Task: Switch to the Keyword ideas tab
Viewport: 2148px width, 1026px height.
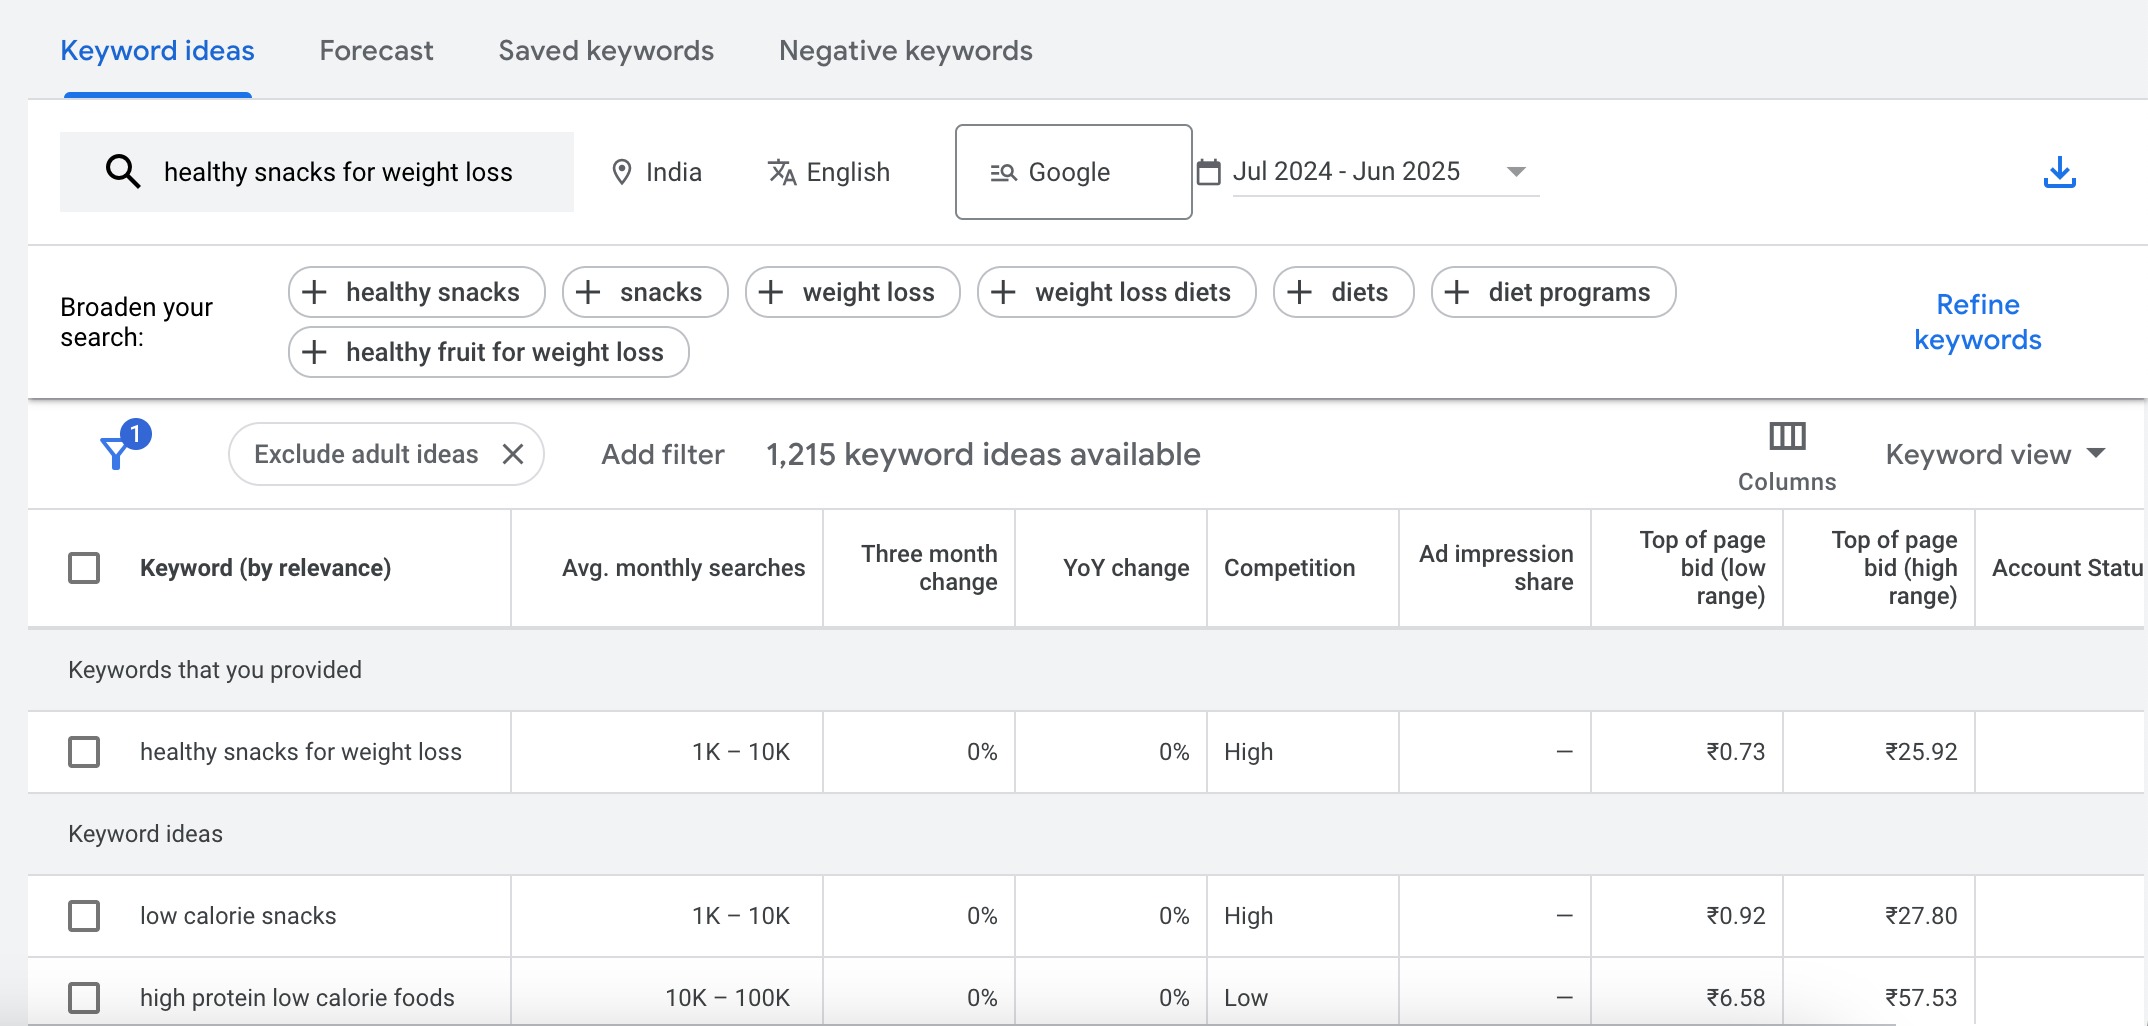Action: click(x=157, y=51)
